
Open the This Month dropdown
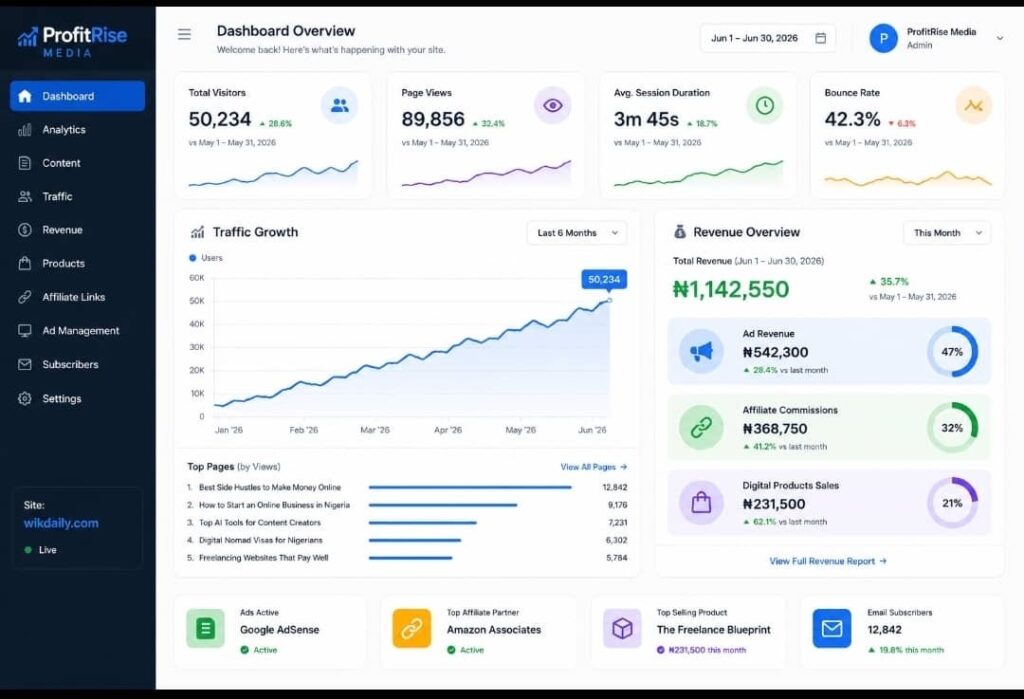[947, 233]
